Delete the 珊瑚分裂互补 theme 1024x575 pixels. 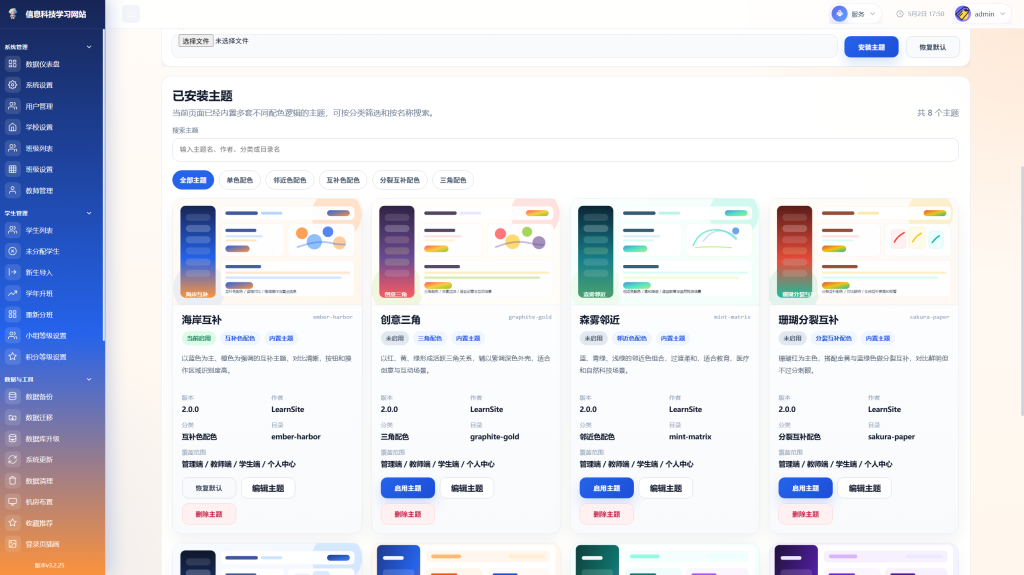pyautogui.click(x=805, y=514)
